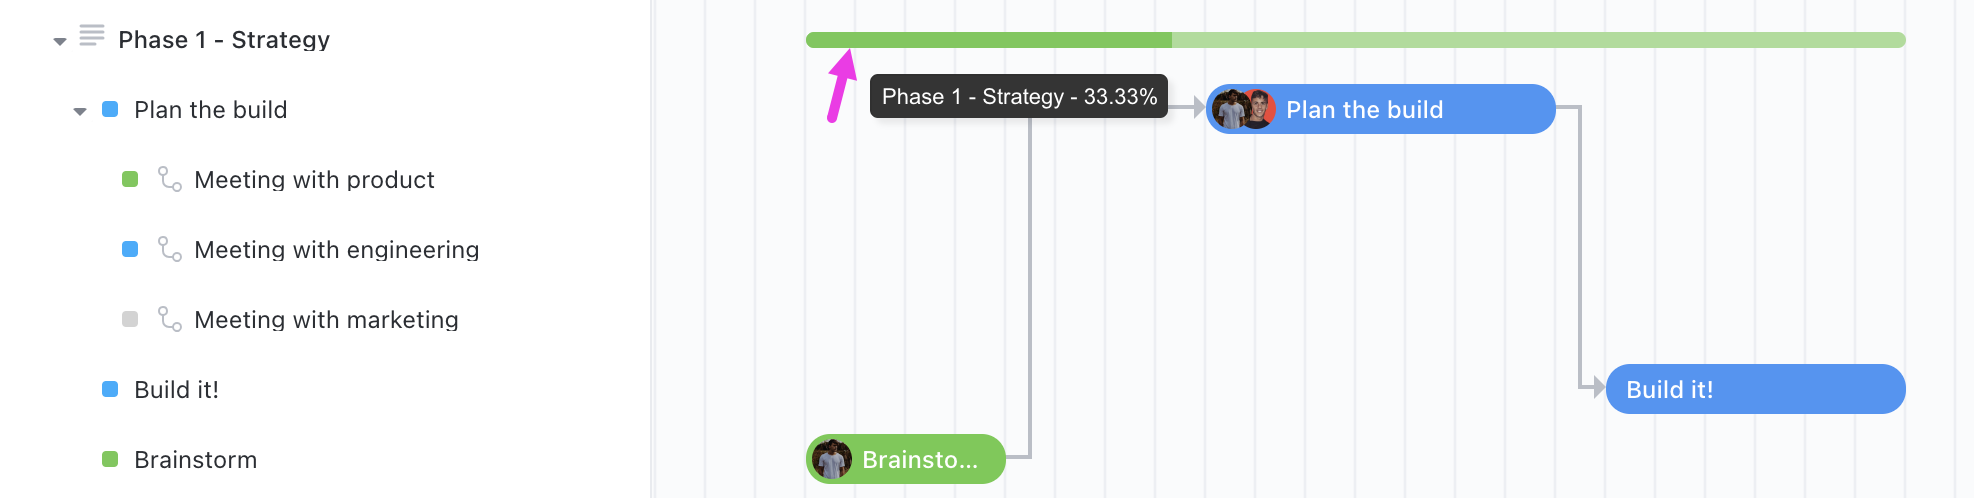
Task: Collapse the Phase 1 - Strategy list
Action: [60, 41]
